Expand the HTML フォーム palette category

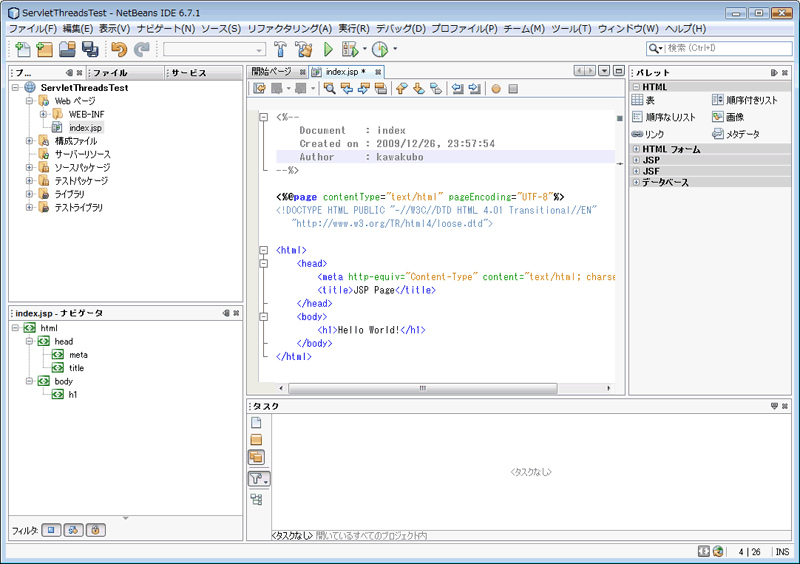click(x=636, y=149)
